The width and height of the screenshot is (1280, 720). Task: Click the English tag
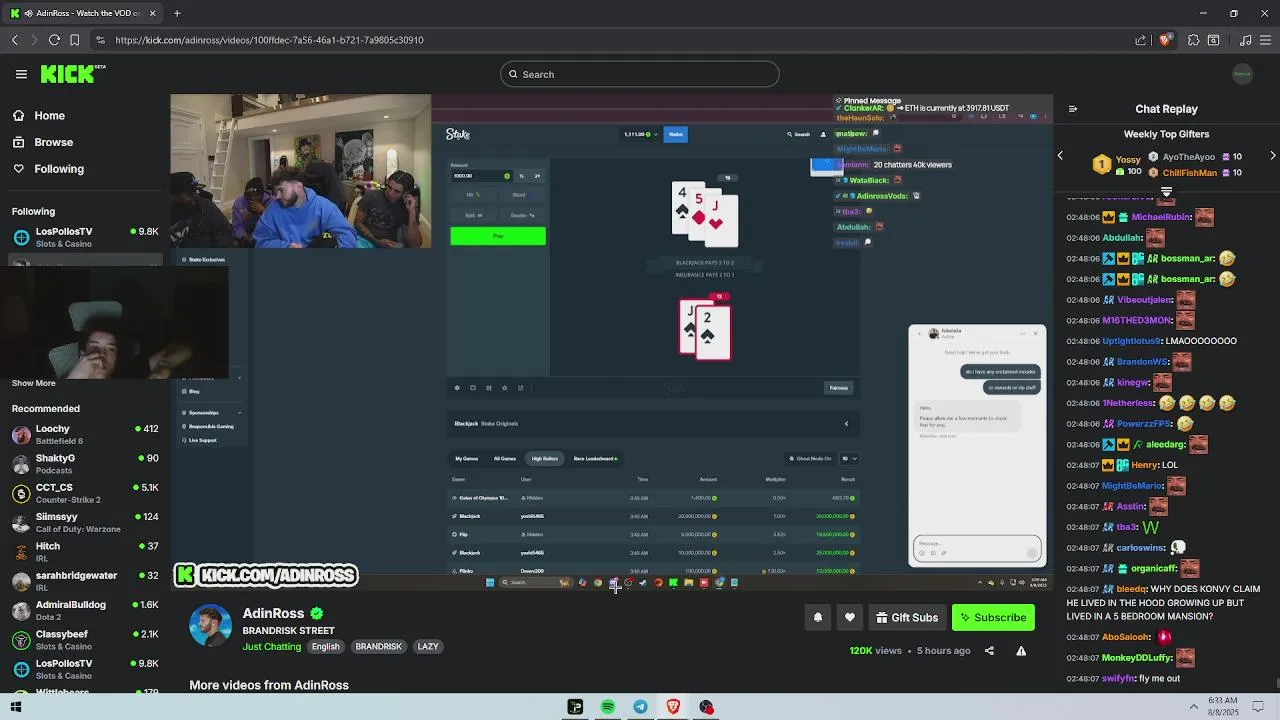(x=326, y=647)
